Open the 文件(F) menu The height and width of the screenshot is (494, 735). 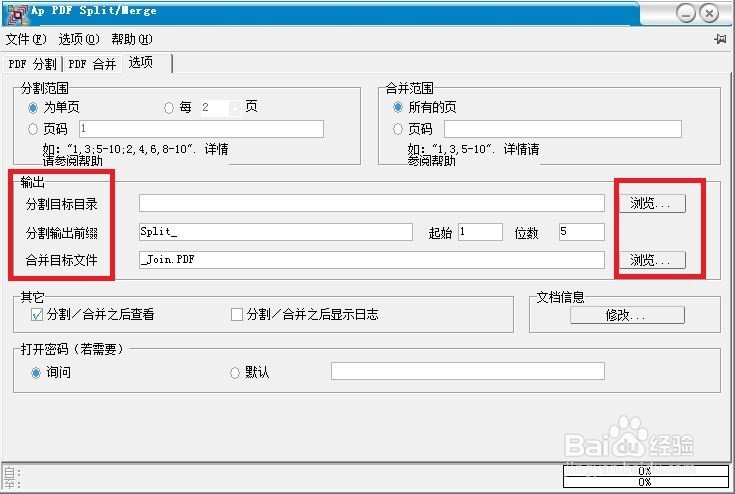[26, 39]
